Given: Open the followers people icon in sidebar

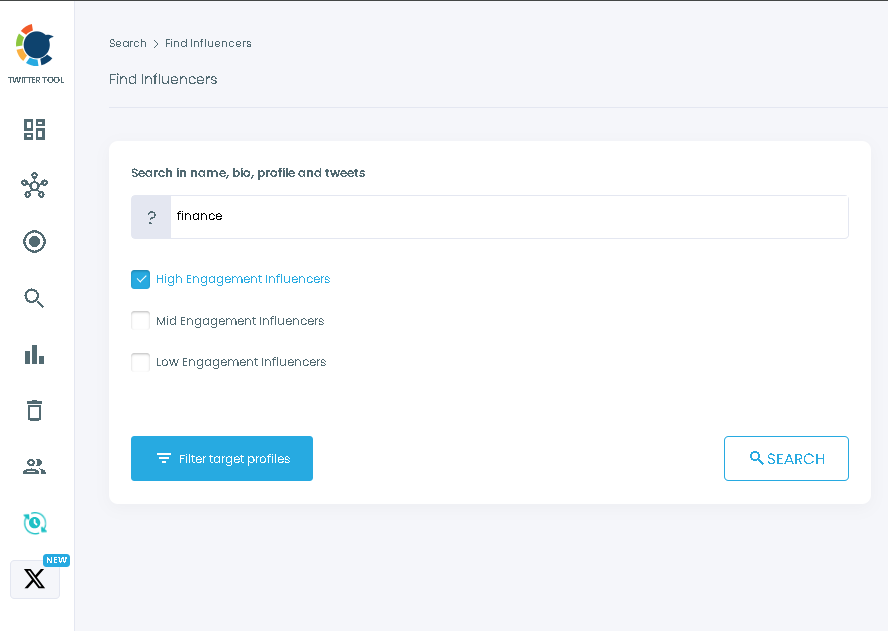Looking at the screenshot, I should 34,466.
